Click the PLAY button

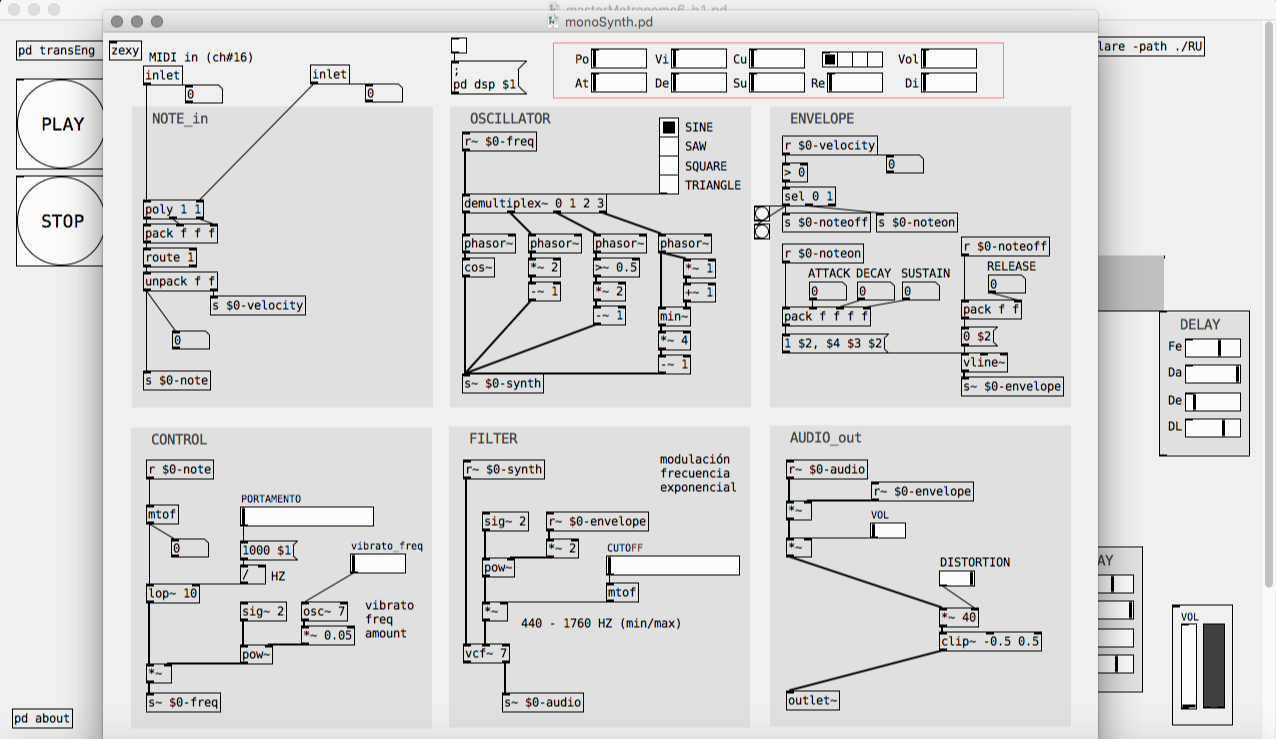click(61, 124)
